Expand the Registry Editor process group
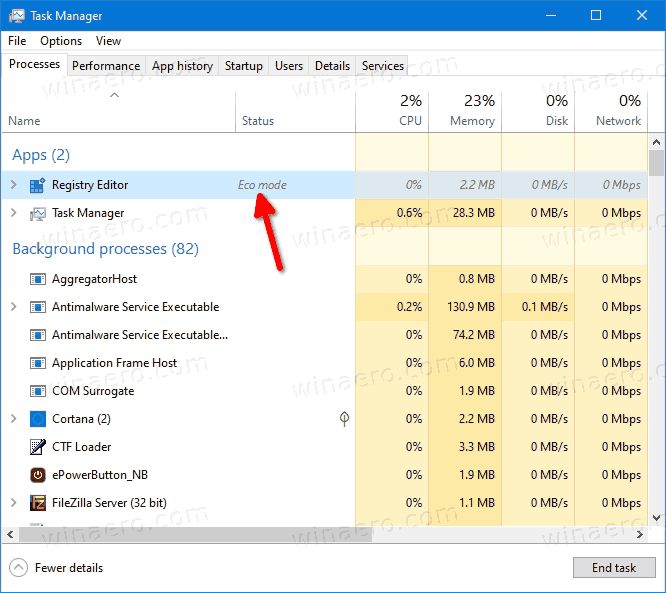The width and height of the screenshot is (666, 593). coord(13,185)
